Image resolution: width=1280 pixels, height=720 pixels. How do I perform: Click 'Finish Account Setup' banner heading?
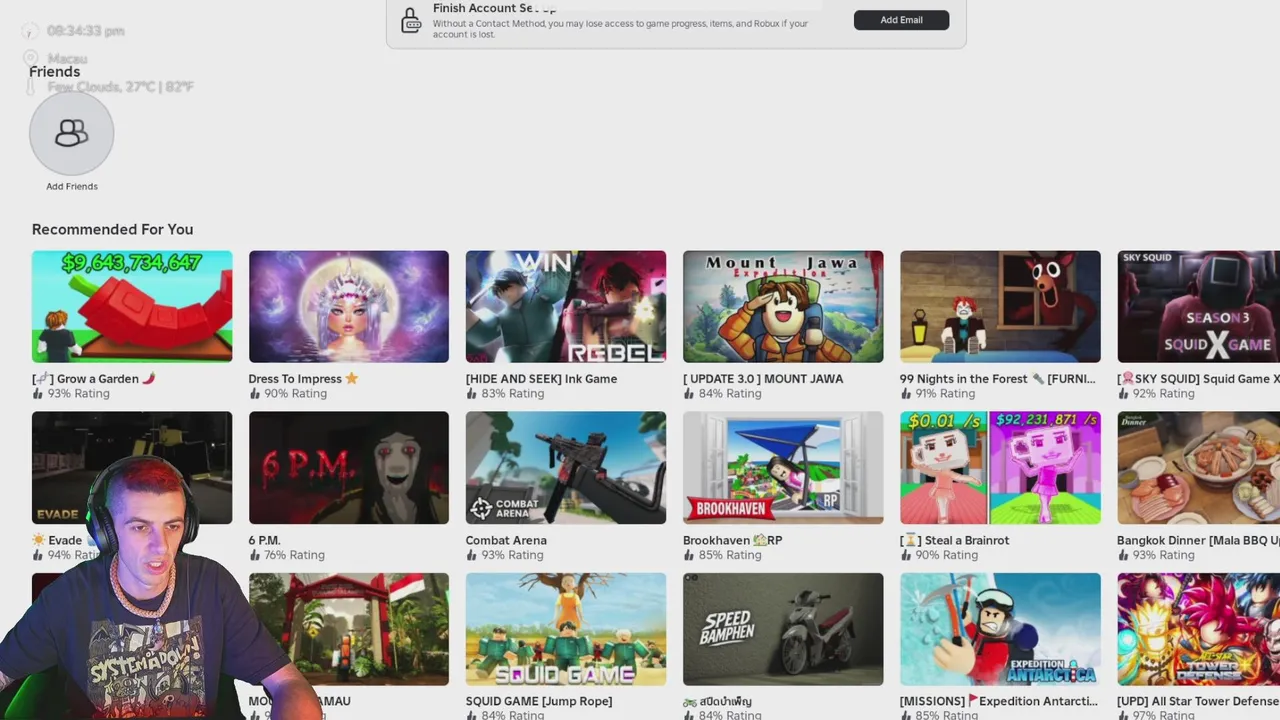point(494,8)
